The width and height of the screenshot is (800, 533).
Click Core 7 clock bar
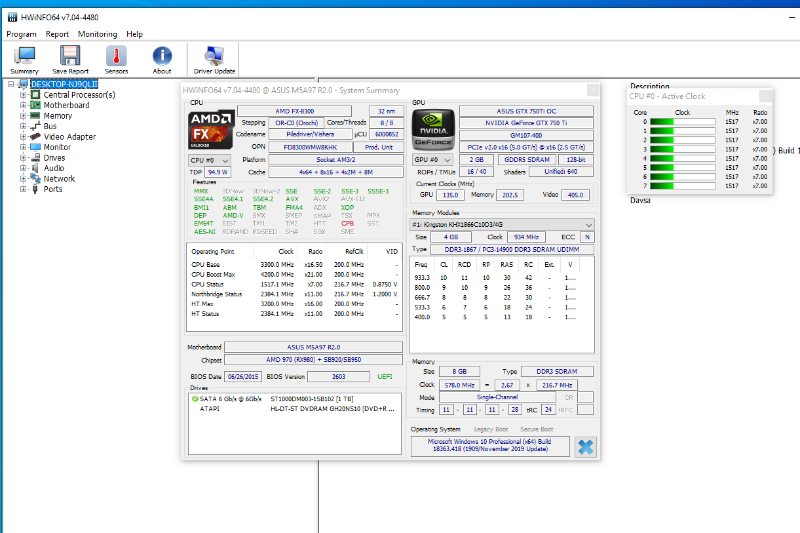click(683, 186)
